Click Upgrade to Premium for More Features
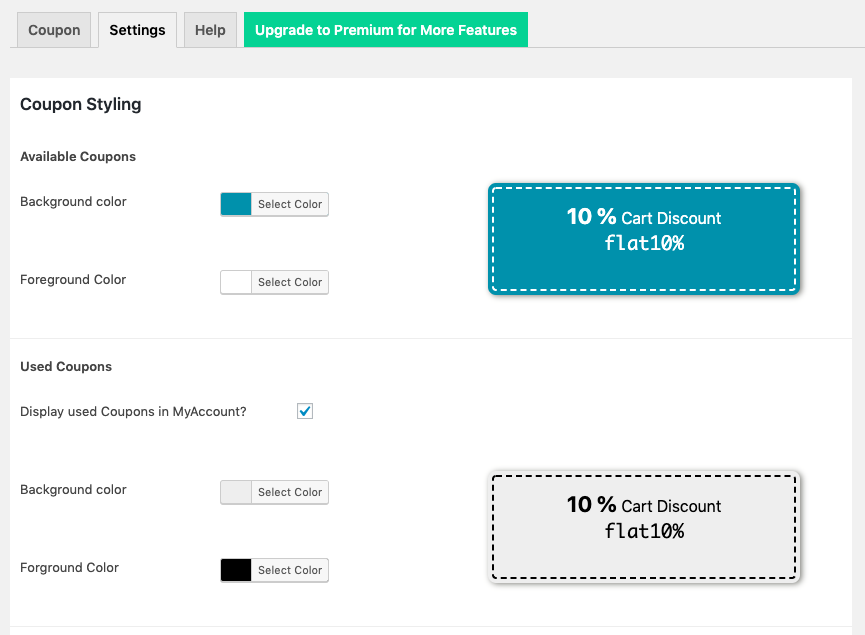 tap(385, 30)
